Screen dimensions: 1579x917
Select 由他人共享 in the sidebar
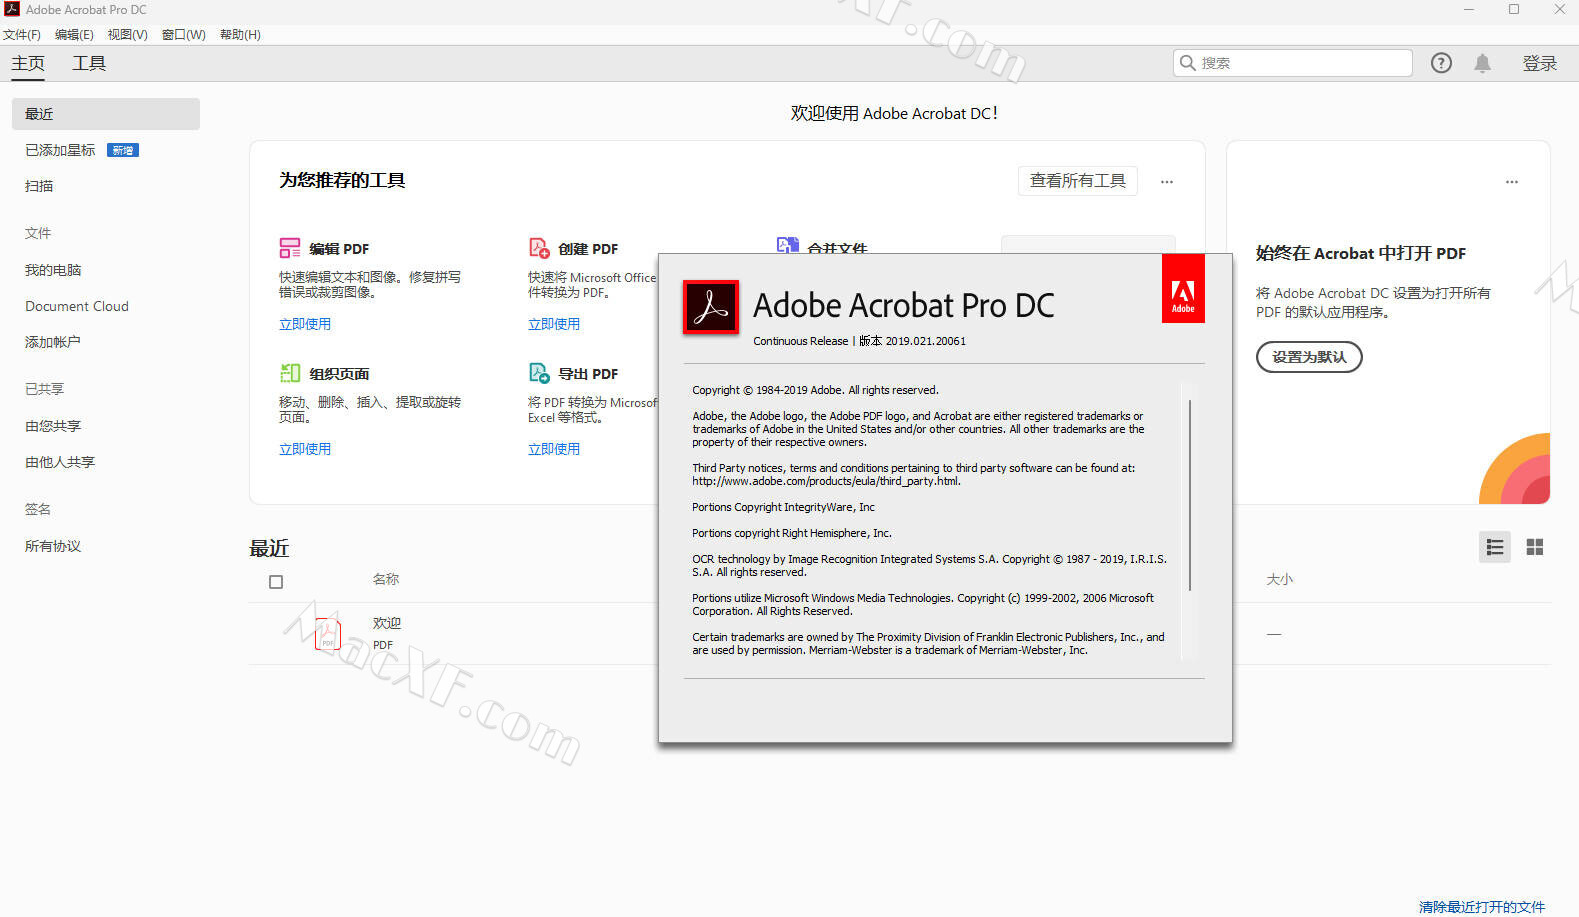point(60,462)
